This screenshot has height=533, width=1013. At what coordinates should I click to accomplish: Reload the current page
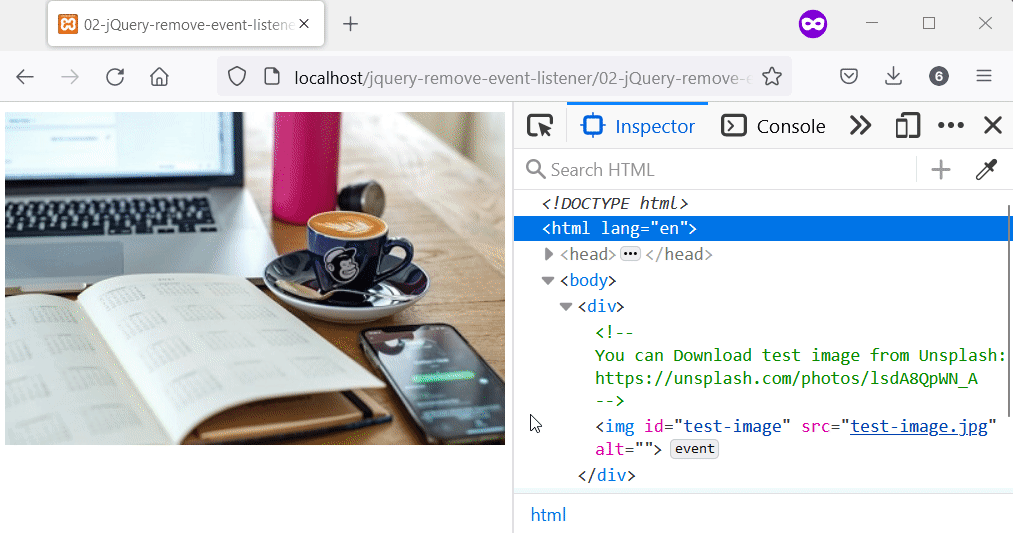click(115, 77)
